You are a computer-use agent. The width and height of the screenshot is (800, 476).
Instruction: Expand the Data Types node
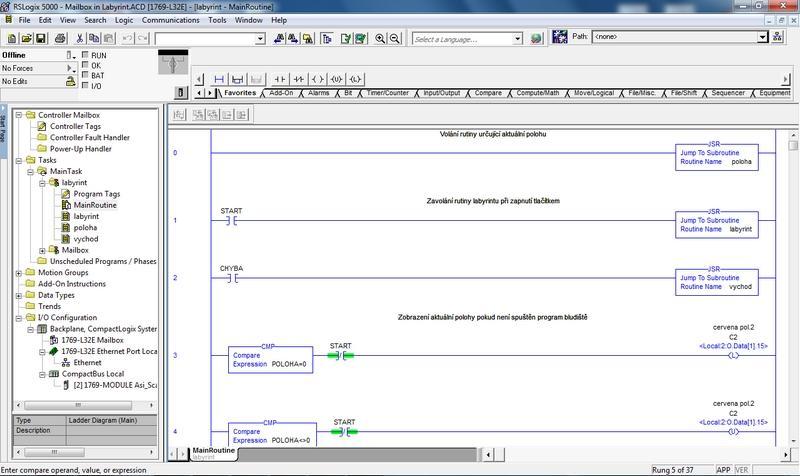tap(18, 295)
